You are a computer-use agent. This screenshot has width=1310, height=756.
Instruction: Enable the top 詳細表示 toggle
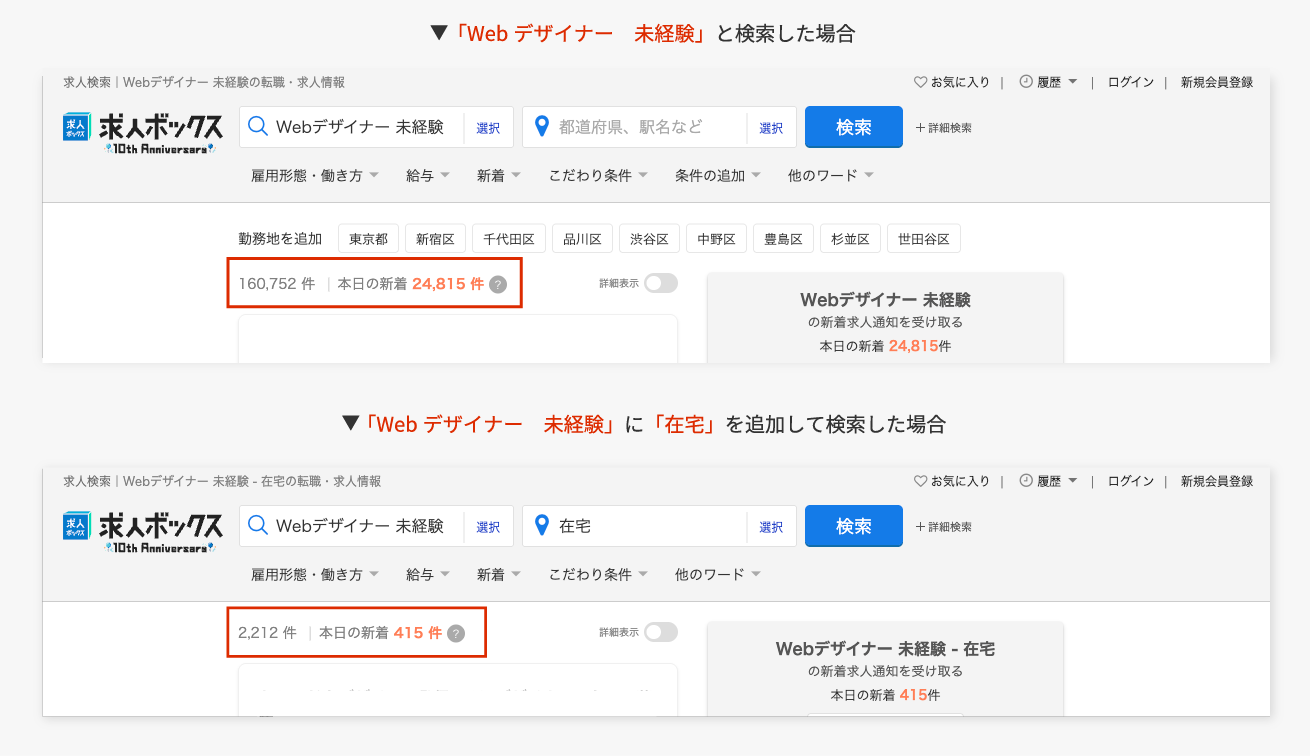pyautogui.click(x=661, y=283)
